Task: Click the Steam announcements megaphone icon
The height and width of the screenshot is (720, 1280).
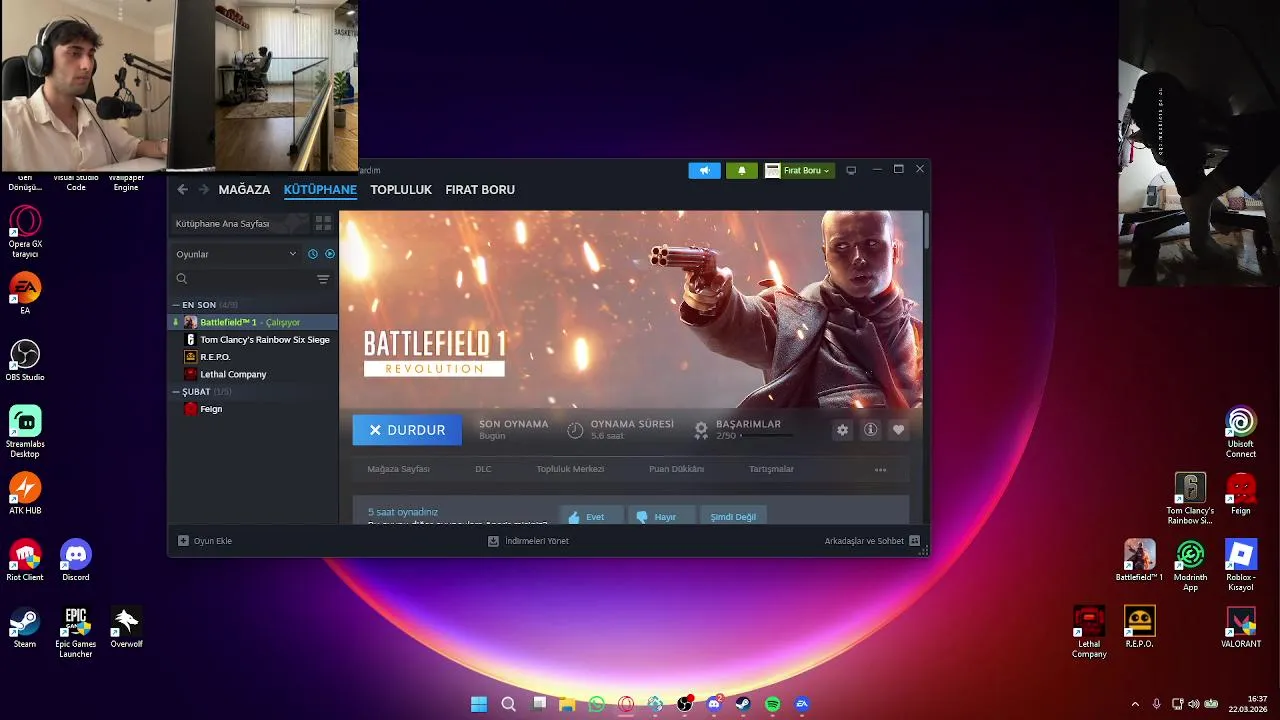Action: [704, 171]
